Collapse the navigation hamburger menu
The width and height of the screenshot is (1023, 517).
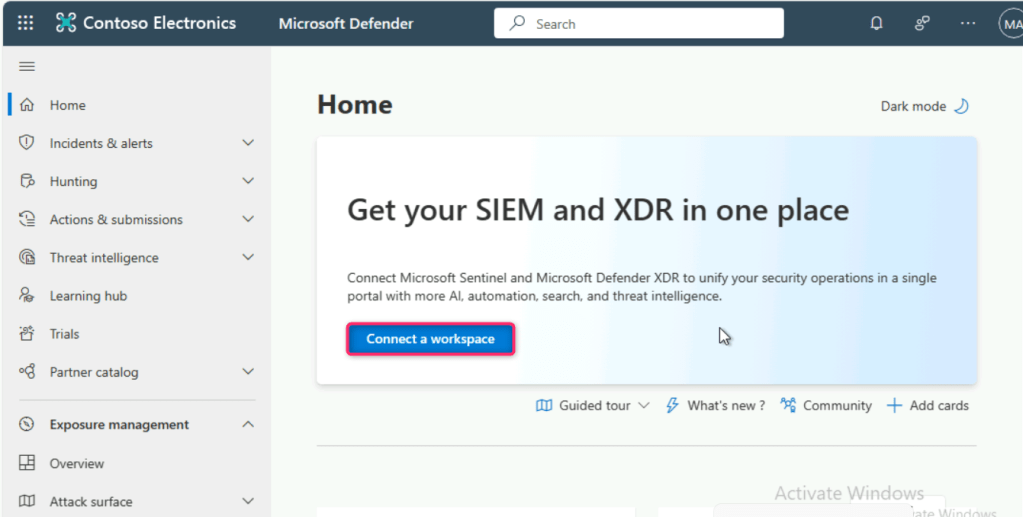(27, 67)
